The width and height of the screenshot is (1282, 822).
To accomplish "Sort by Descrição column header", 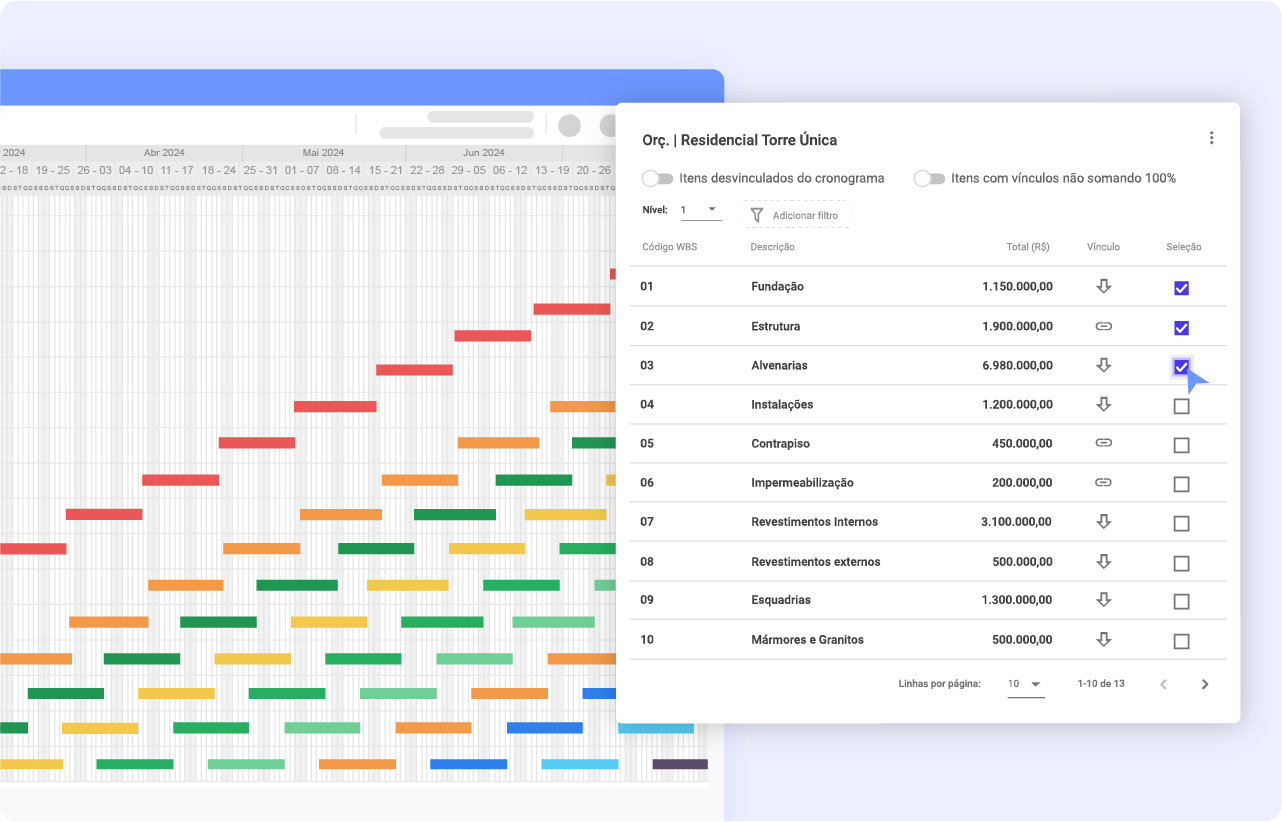I will click(773, 247).
